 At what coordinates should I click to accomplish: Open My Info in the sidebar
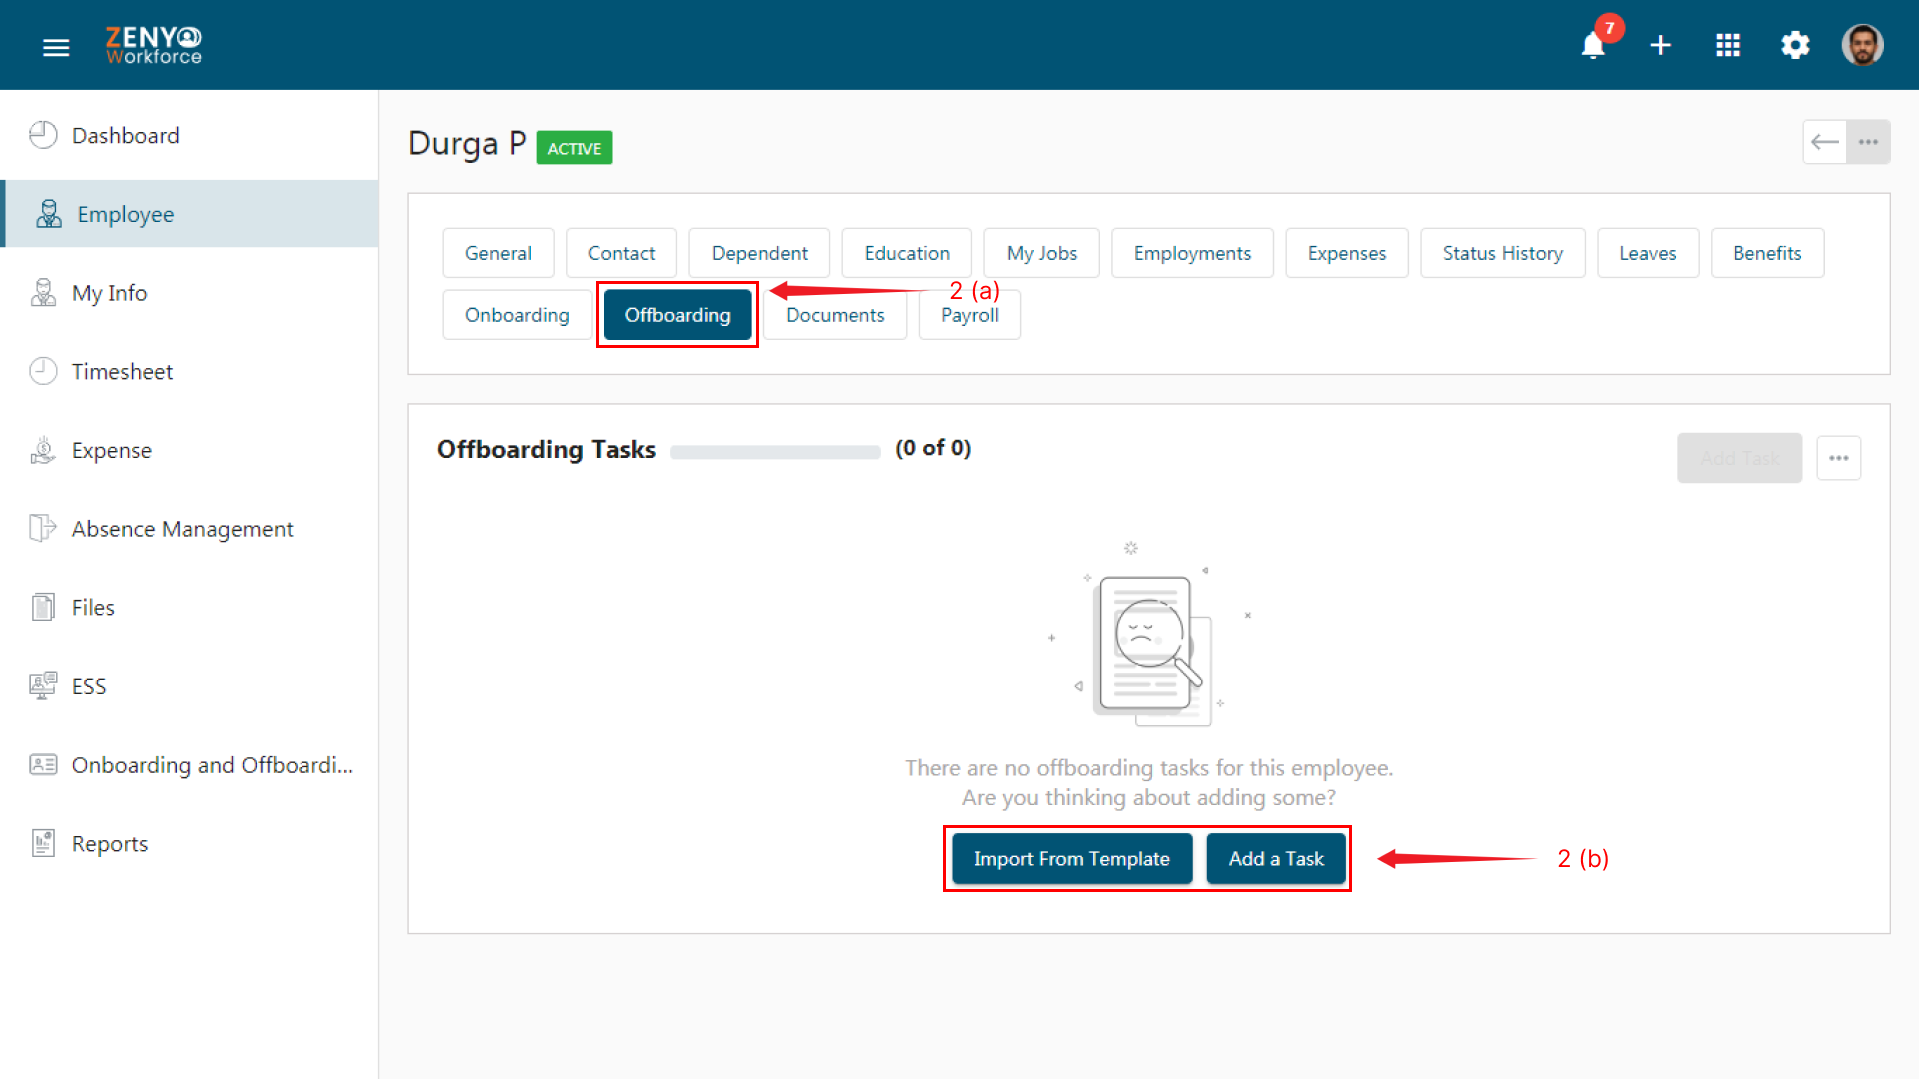point(189,293)
